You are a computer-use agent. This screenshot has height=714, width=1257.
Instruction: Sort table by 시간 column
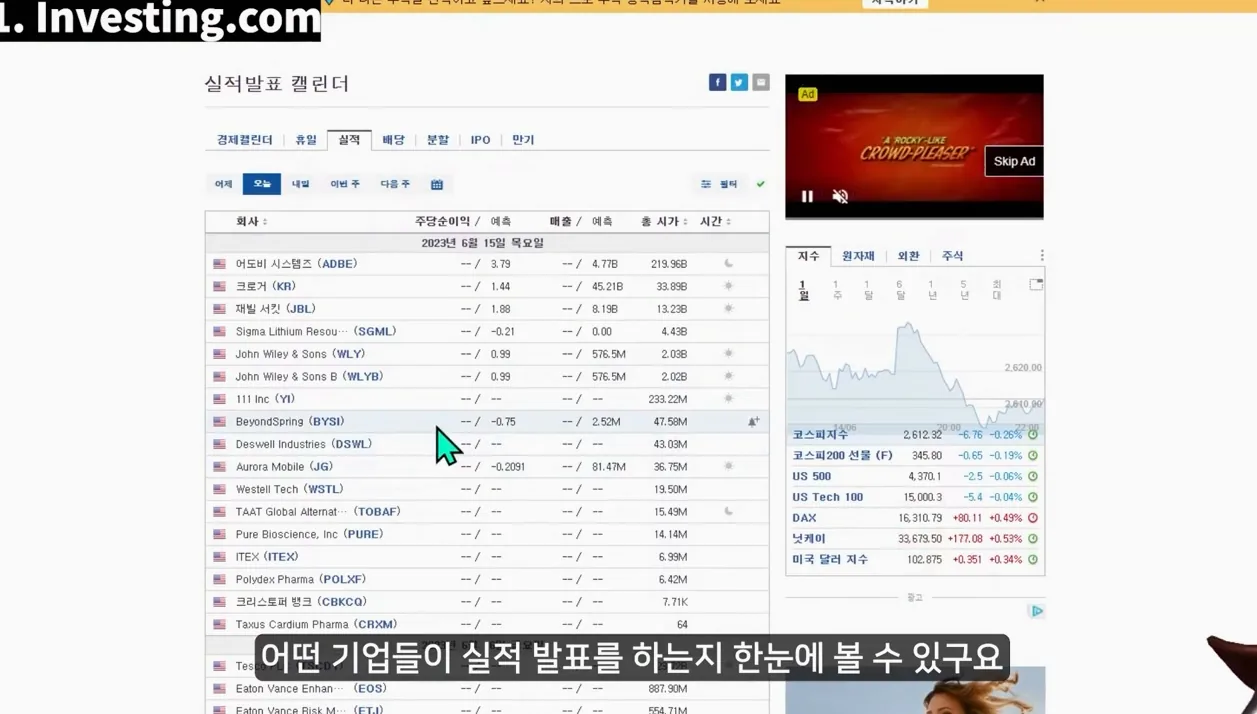coord(716,221)
